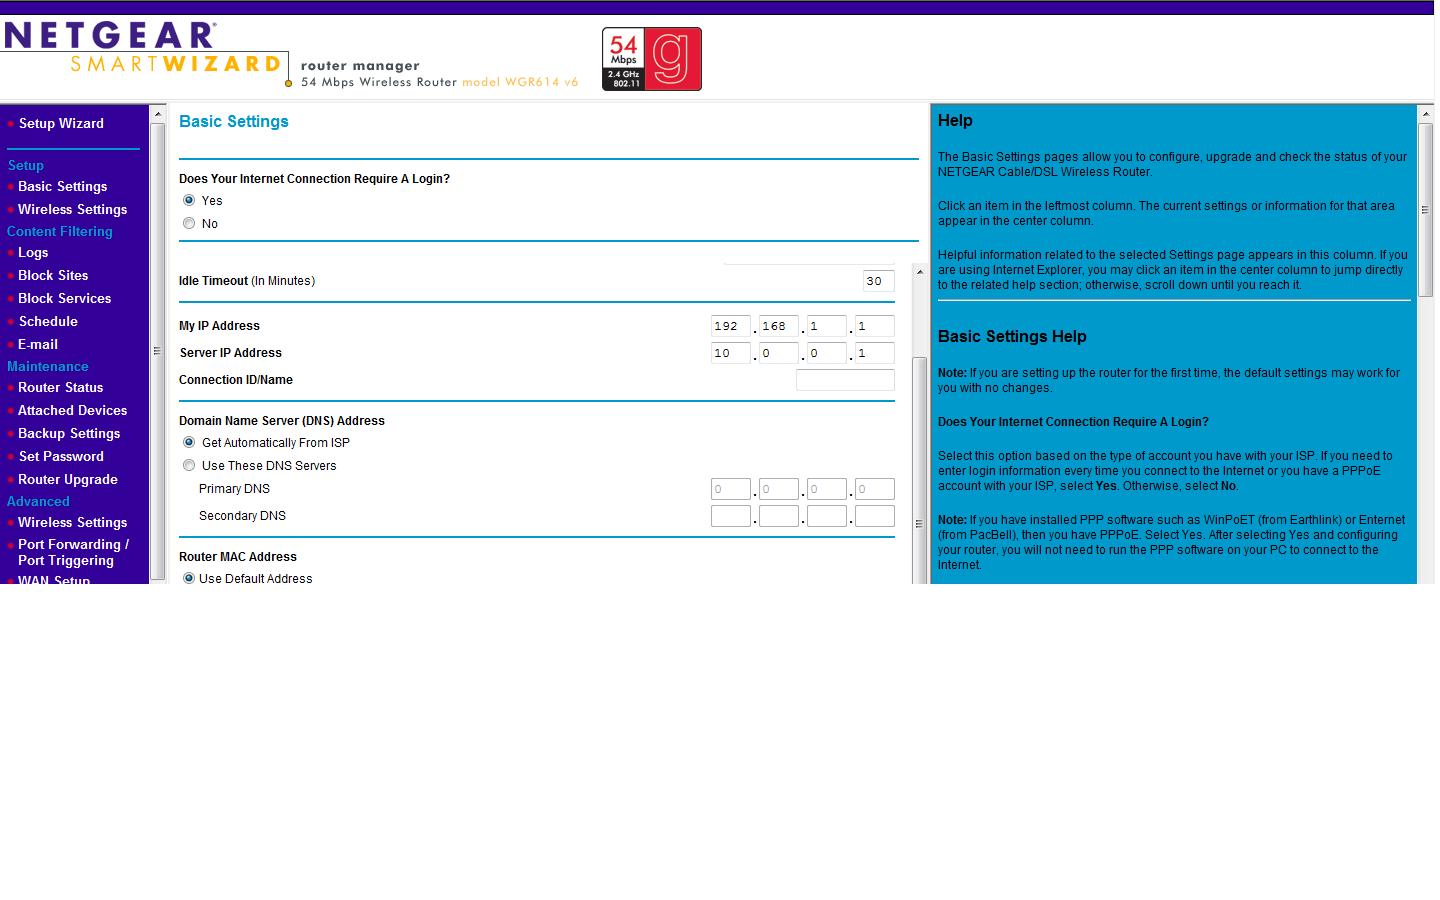Viewport: 1440px width, 900px height.
Task: Open Wireless Settings under Setup
Action: pos(72,209)
